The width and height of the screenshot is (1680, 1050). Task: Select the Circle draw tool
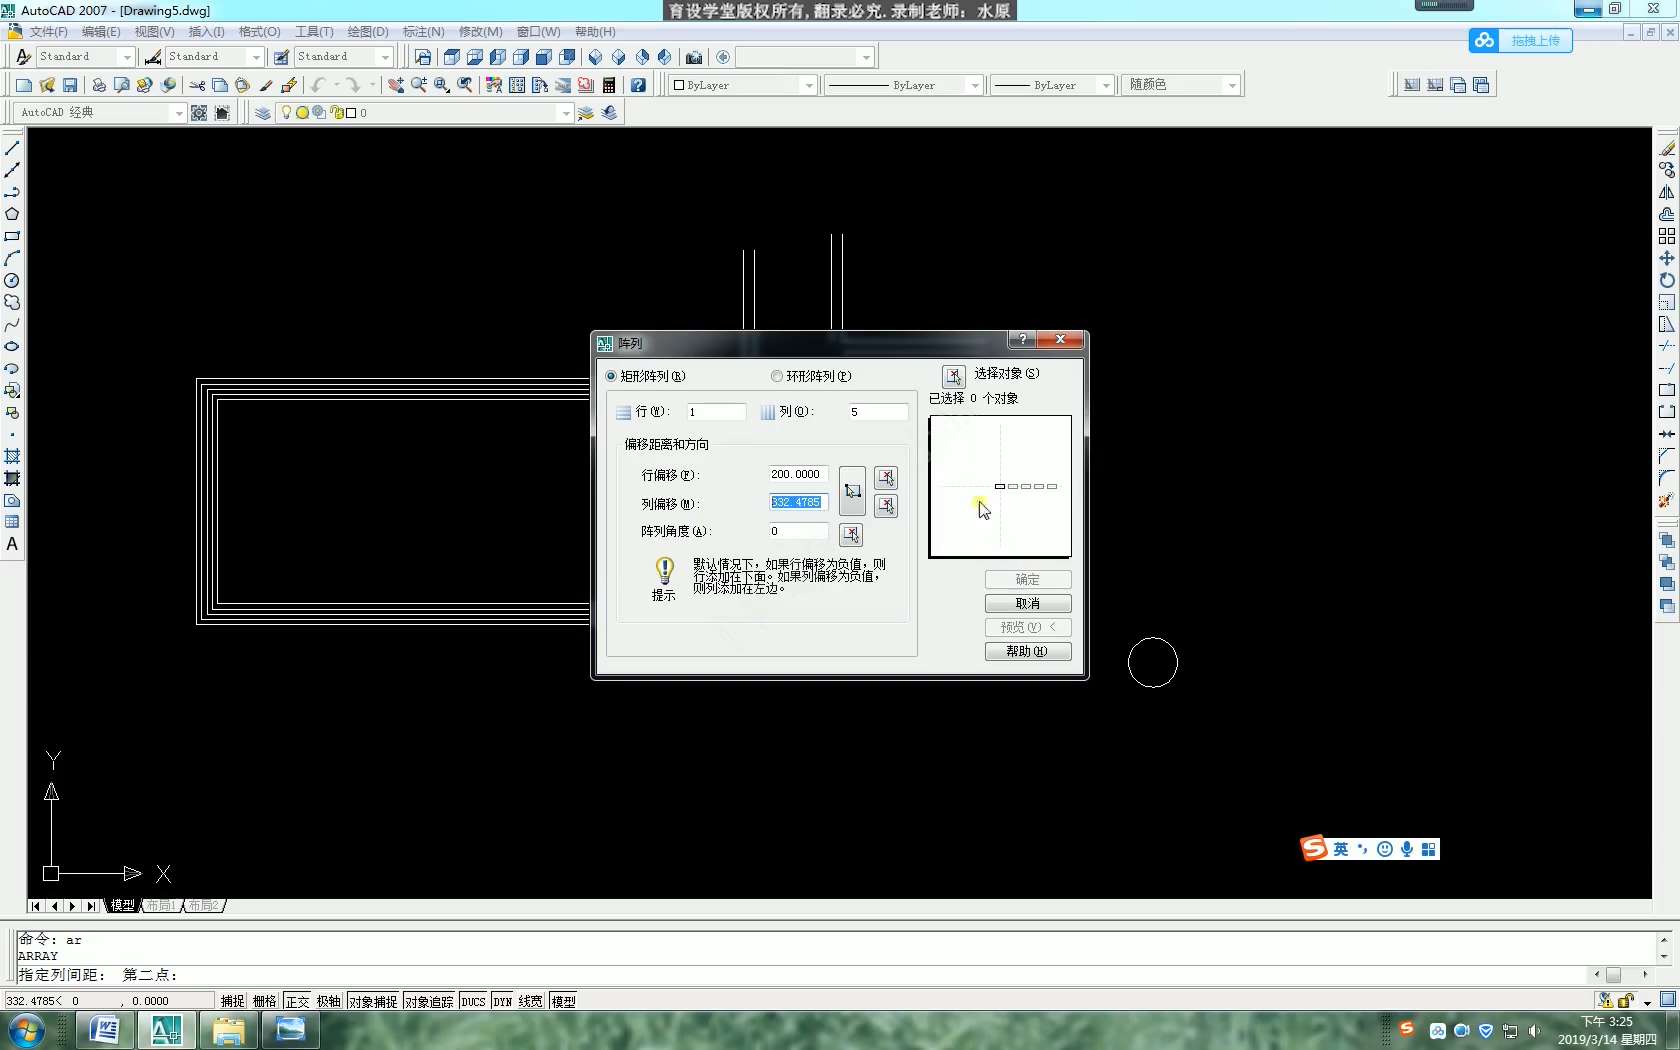(12, 280)
